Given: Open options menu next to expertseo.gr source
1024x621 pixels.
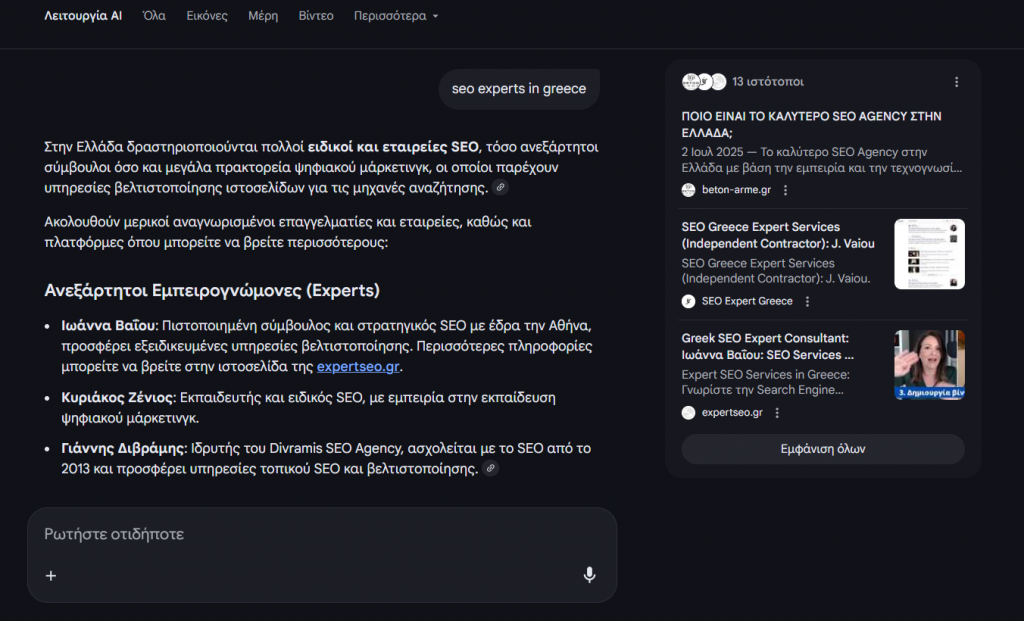Looking at the screenshot, I should pos(777,413).
